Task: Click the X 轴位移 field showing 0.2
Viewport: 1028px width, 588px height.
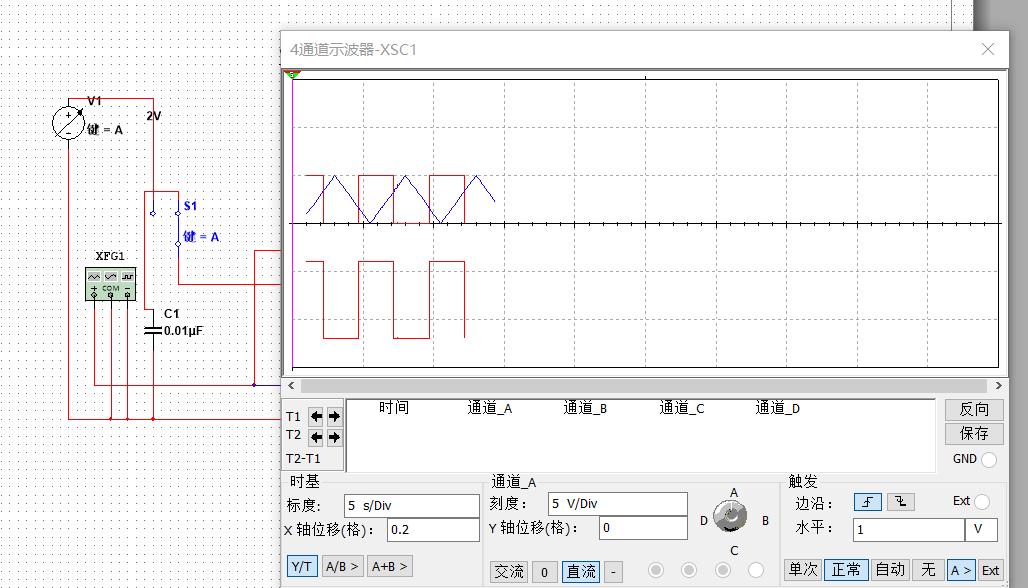Action: pyautogui.click(x=433, y=530)
